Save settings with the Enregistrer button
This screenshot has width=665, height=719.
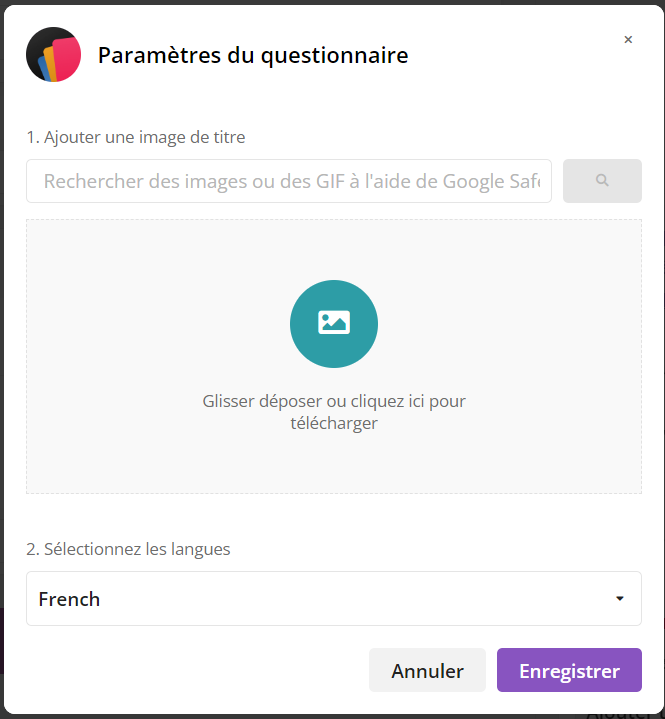pos(569,670)
